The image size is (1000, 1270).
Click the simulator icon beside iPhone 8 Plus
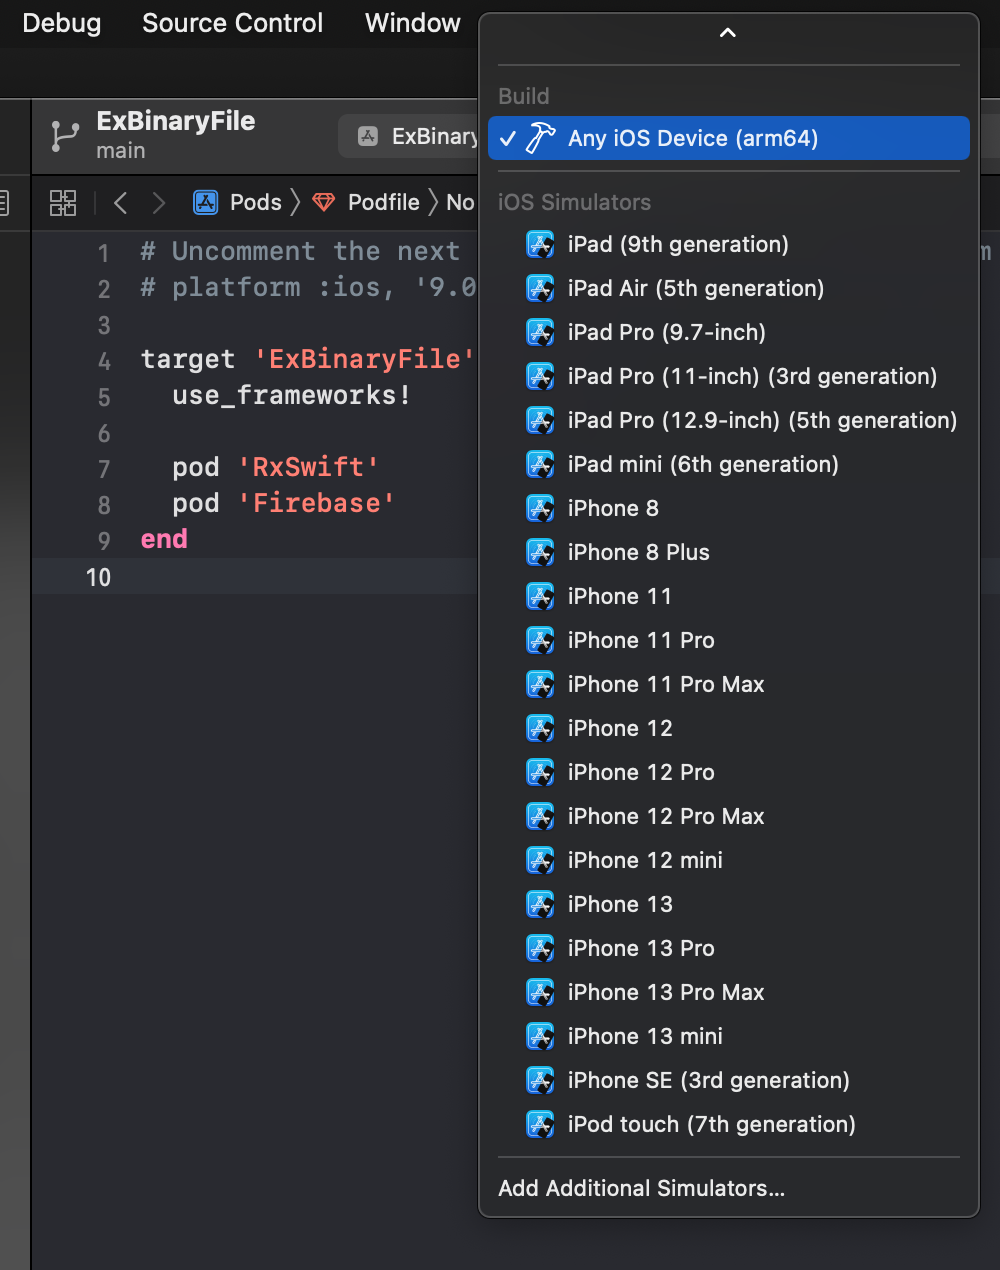click(540, 552)
